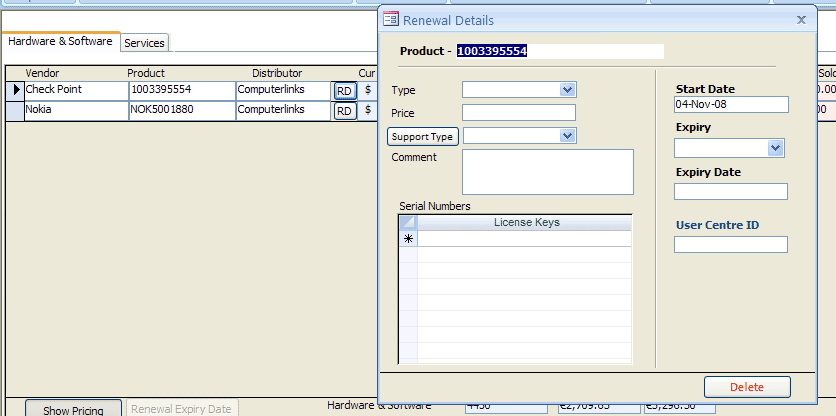Click the RD button in Nokia row

click(344, 111)
